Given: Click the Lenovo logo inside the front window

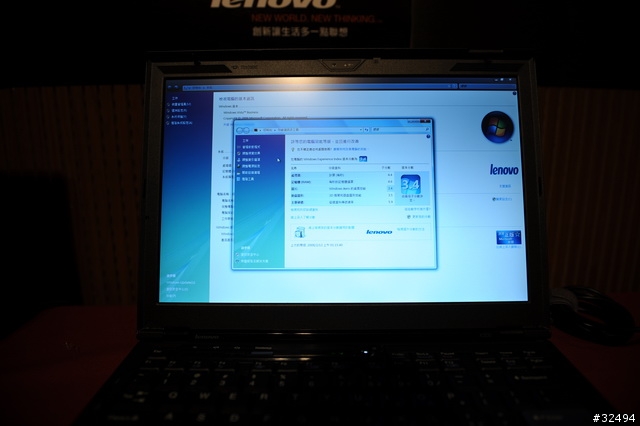Looking at the screenshot, I should [x=379, y=232].
